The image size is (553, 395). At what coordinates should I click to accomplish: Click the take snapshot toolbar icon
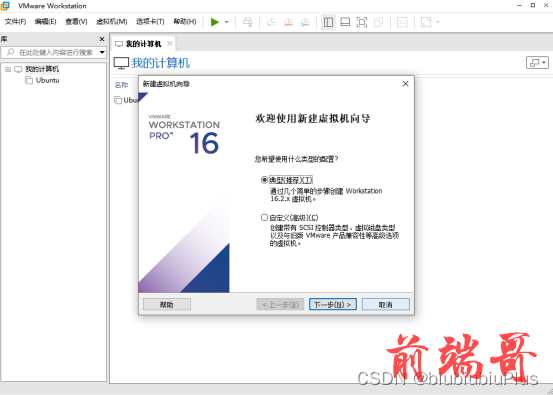[x=272, y=22]
